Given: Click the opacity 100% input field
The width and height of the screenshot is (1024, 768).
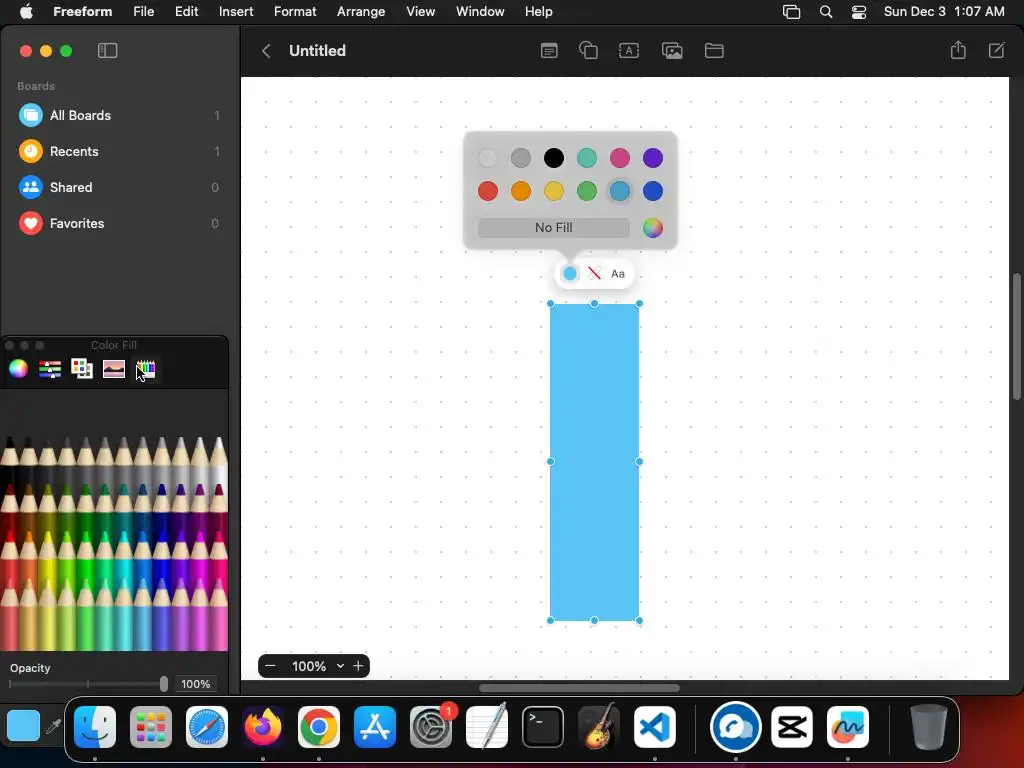Looking at the screenshot, I should [196, 684].
